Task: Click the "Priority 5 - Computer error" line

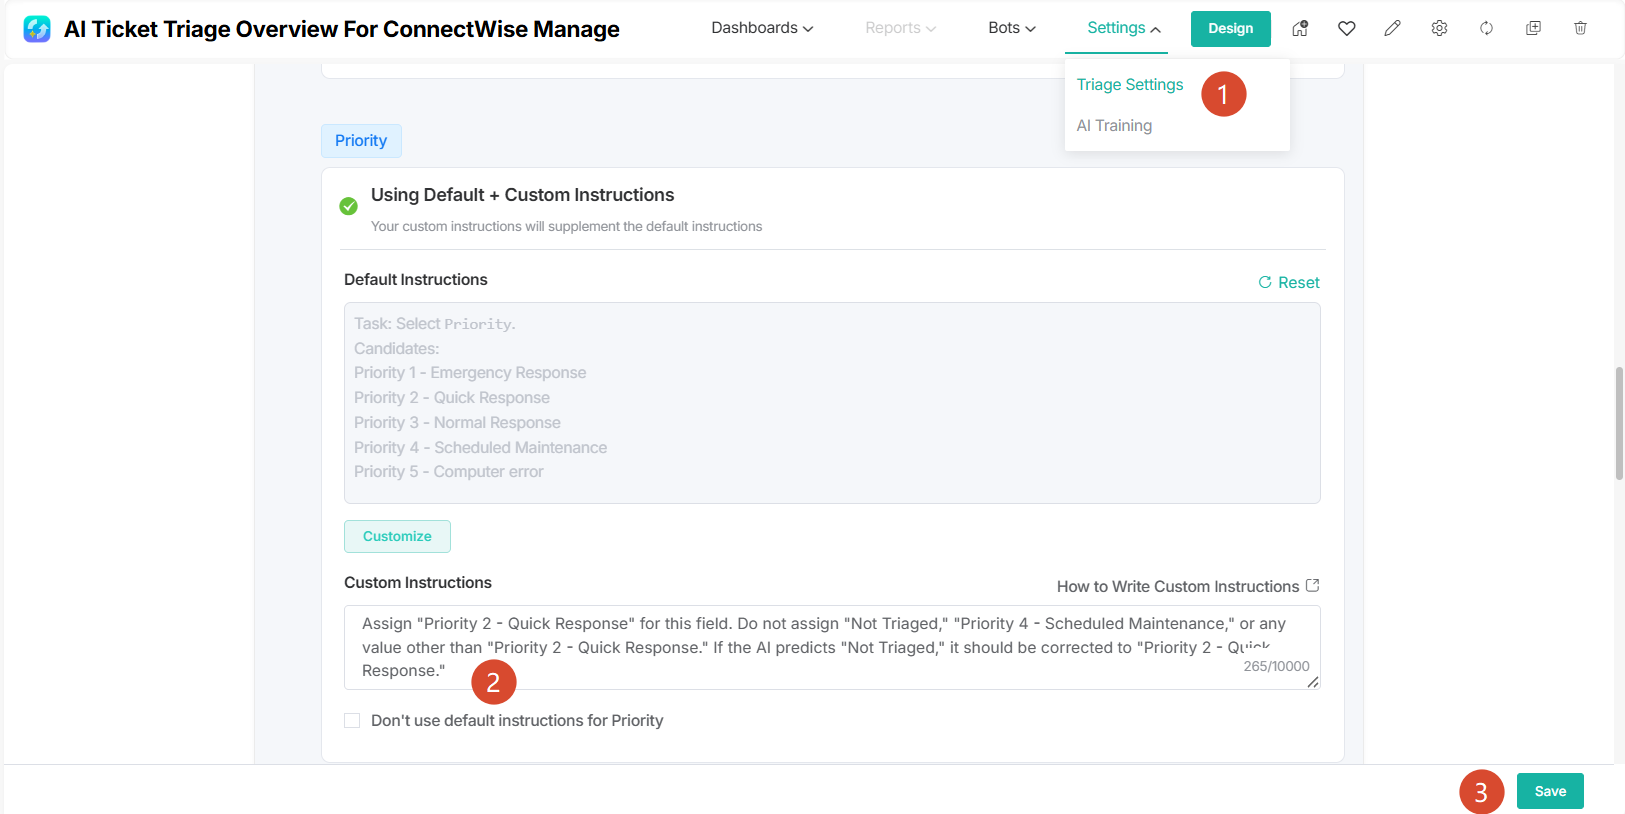Action: point(449,472)
